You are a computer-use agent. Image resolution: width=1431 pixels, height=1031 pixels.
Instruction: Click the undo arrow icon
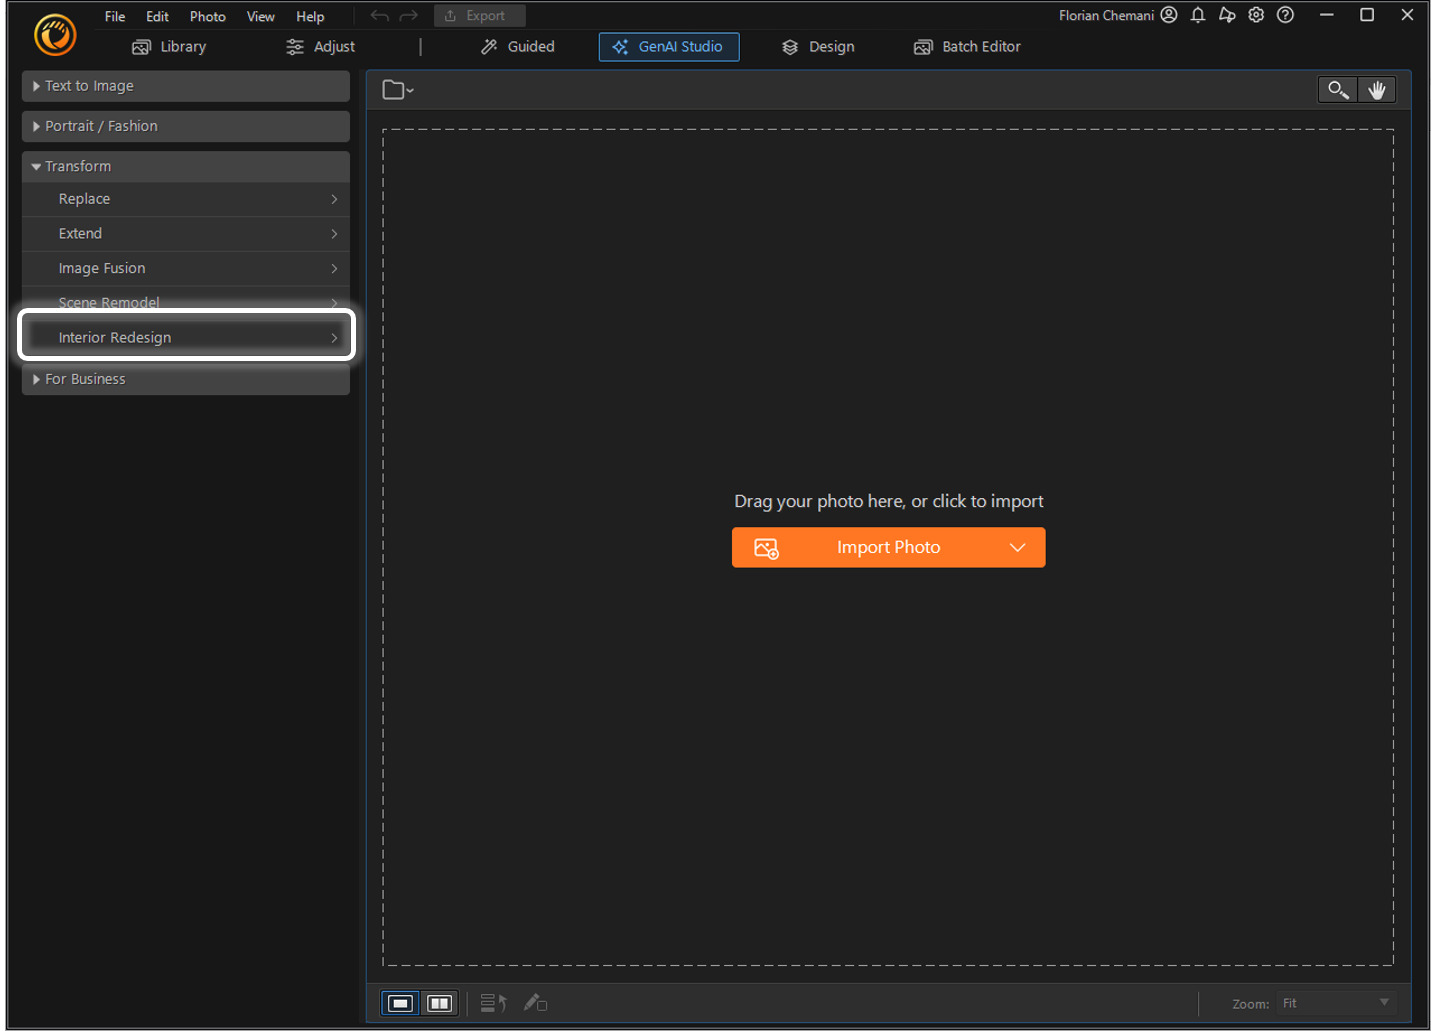point(378,15)
